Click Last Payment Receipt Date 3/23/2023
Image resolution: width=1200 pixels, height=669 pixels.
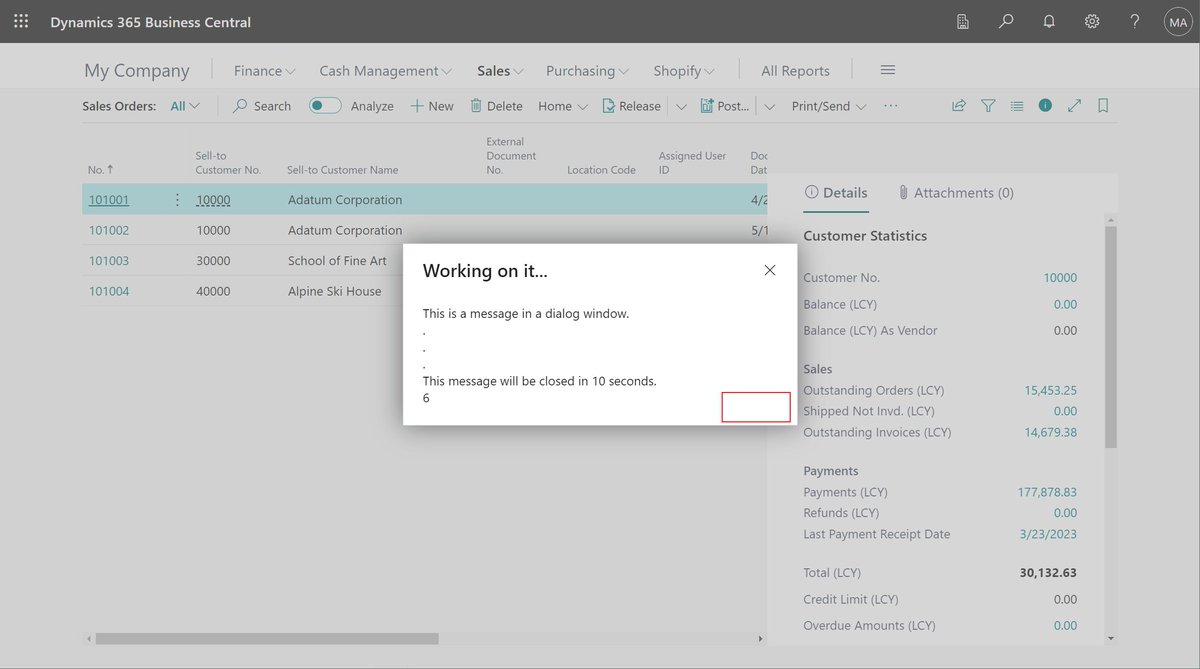[1049, 534]
